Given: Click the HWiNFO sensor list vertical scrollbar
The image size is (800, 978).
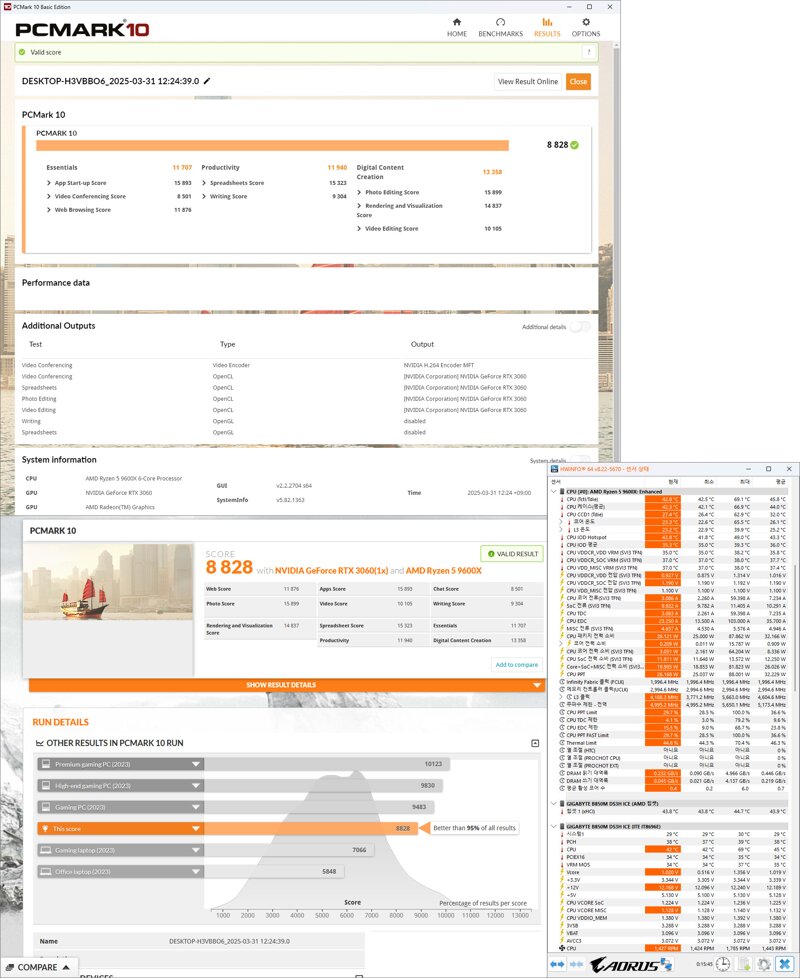Looking at the screenshot, I should pyautogui.click(x=794, y=717).
